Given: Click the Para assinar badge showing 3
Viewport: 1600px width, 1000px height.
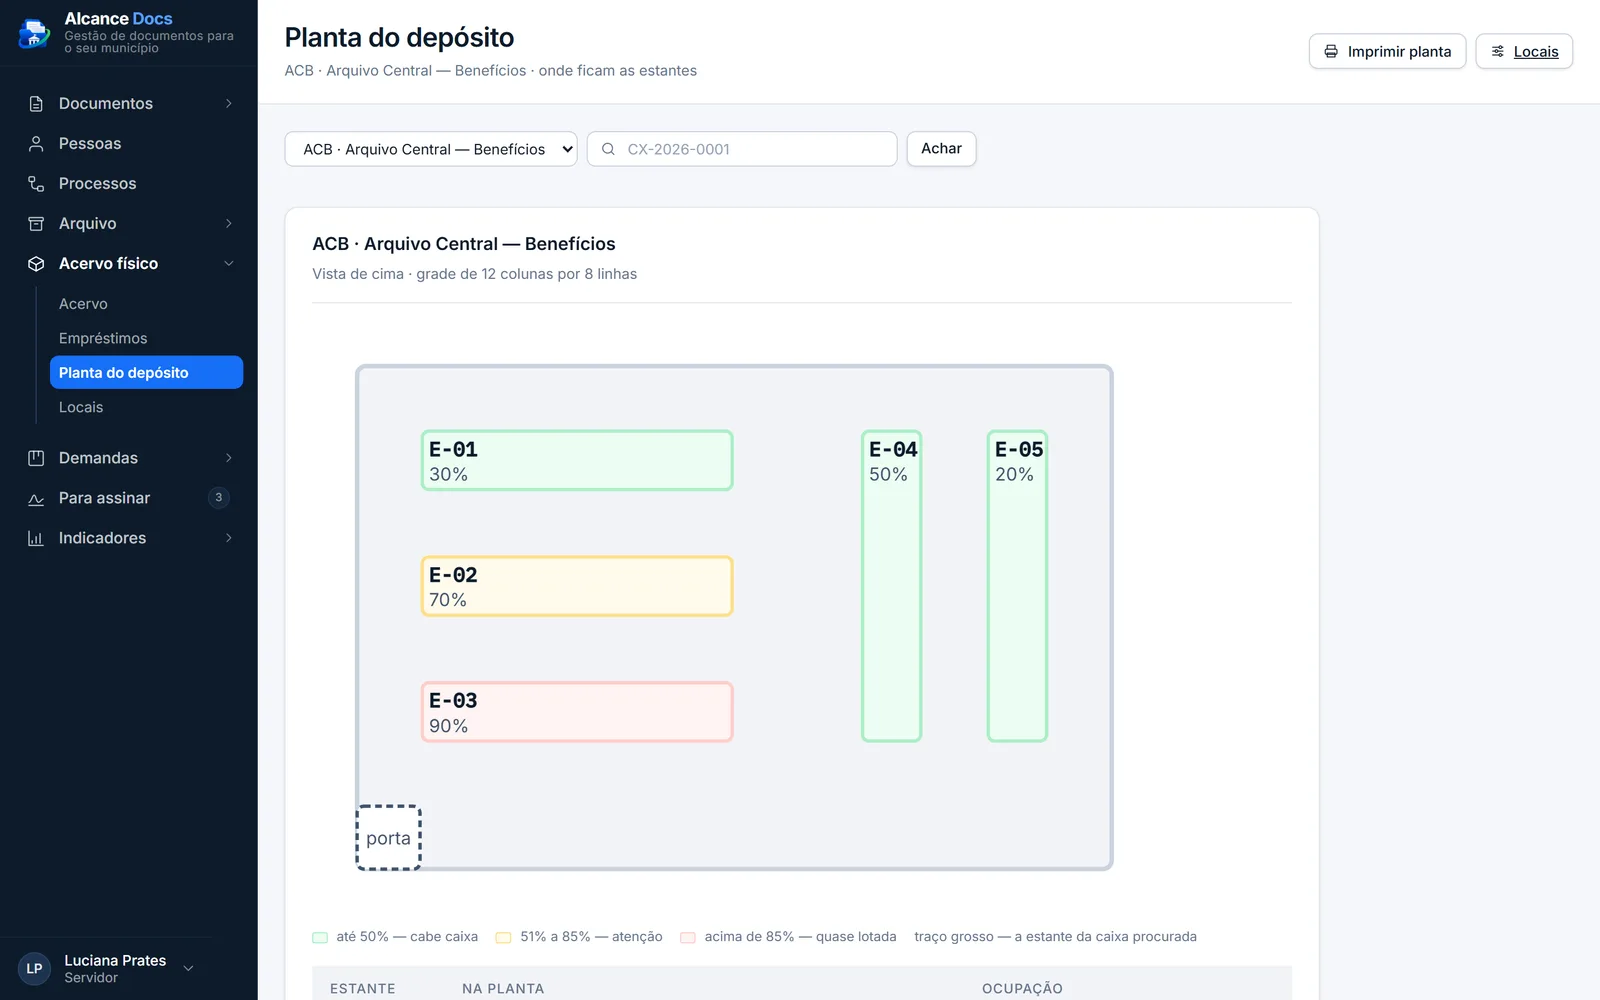Looking at the screenshot, I should click(219, 498).
